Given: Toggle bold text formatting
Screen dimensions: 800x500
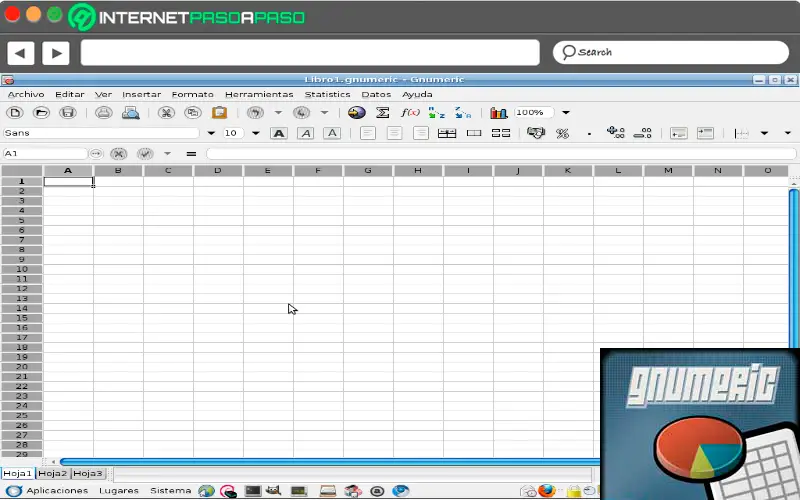Looking at the screenshot, I should (x=279, y=133).
